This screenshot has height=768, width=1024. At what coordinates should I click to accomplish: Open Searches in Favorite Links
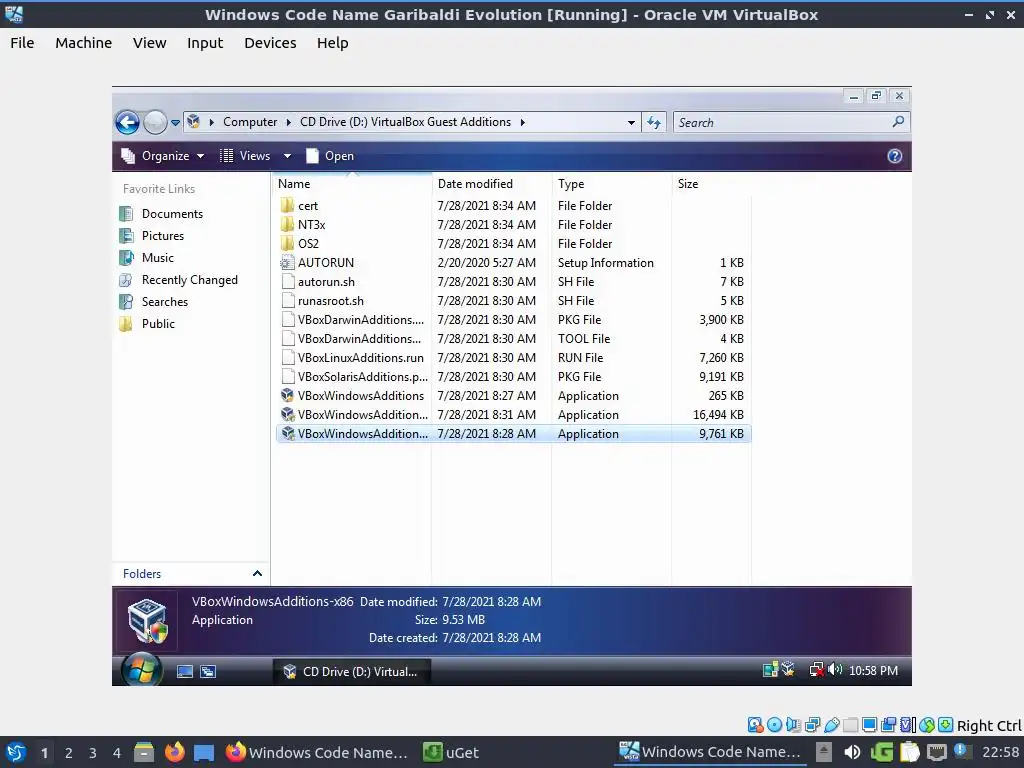(154, 302)
